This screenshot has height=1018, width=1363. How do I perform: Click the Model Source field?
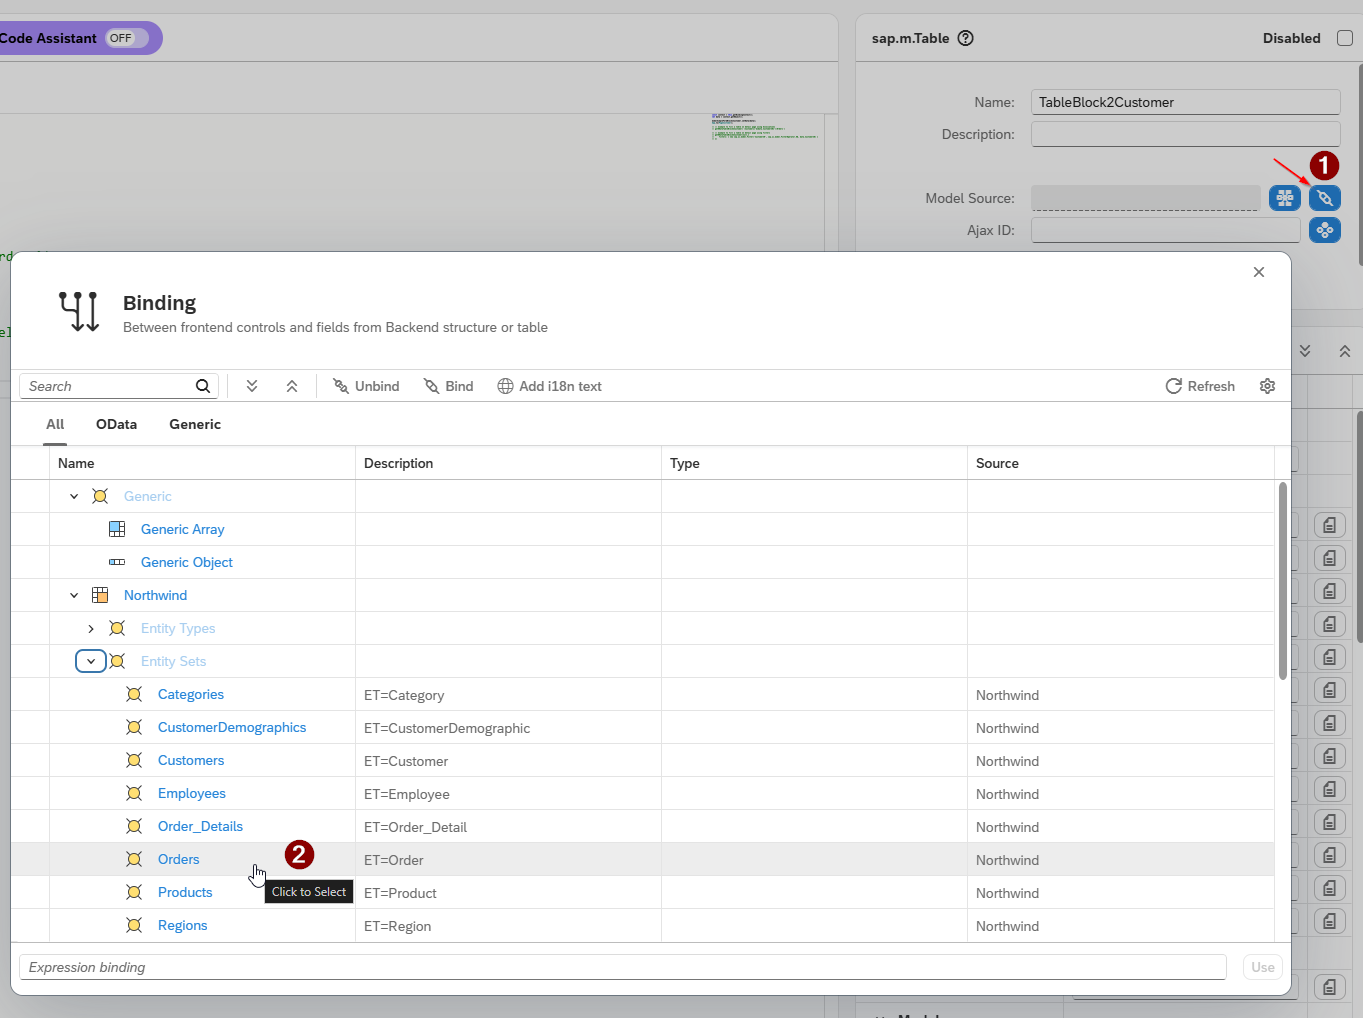click(x=1145, y=198)
